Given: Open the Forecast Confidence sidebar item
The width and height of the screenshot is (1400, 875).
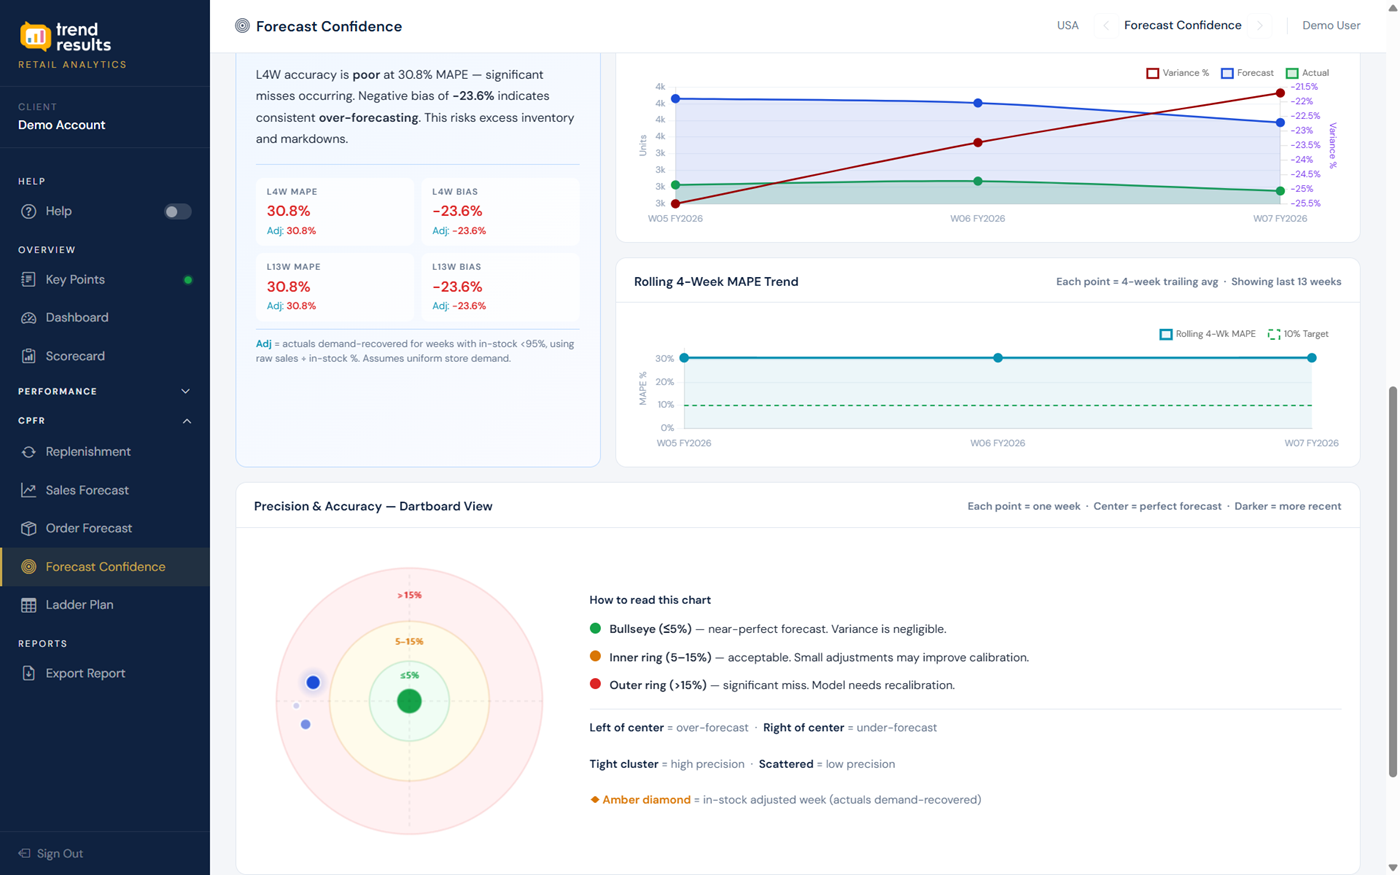Looking at the screenshot, I should (x=105, y=567).
